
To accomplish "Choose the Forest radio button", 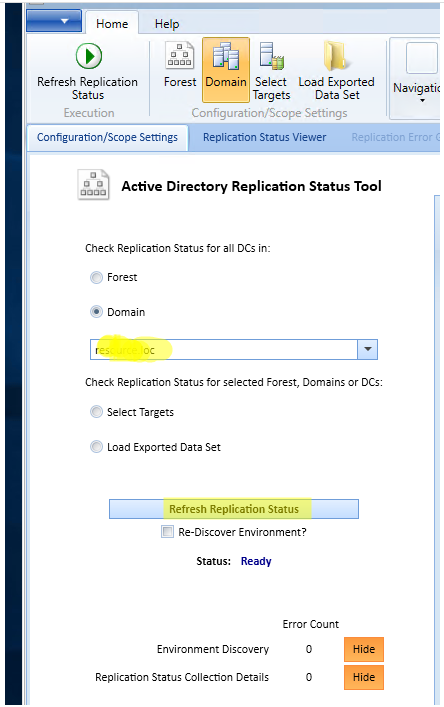I will coord(96,277).
